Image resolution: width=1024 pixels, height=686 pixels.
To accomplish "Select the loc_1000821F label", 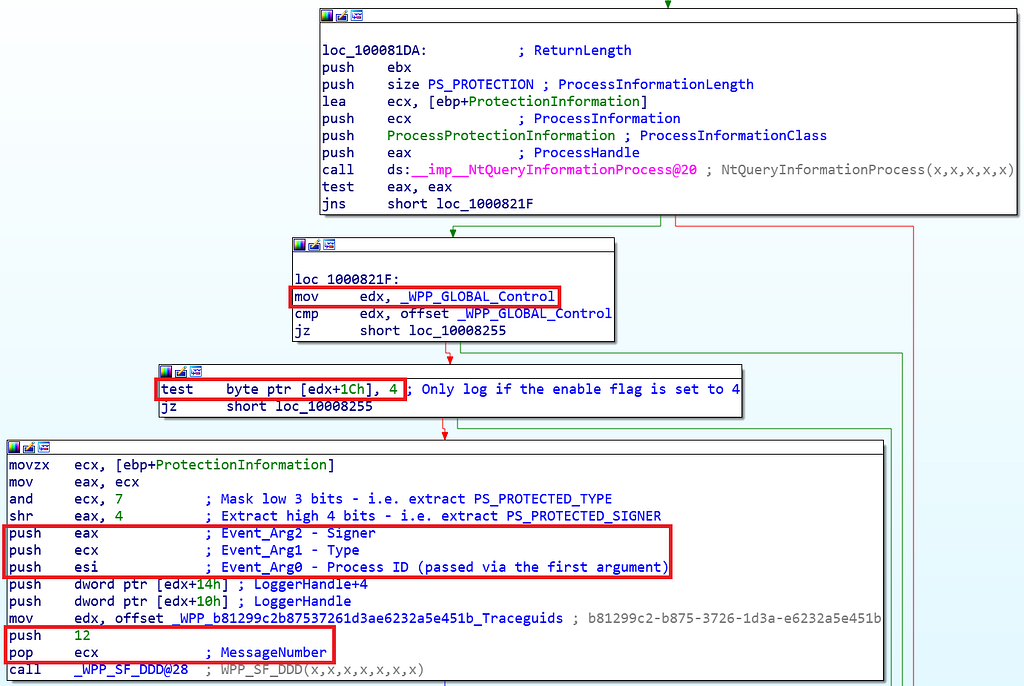I will click(346, 279).
